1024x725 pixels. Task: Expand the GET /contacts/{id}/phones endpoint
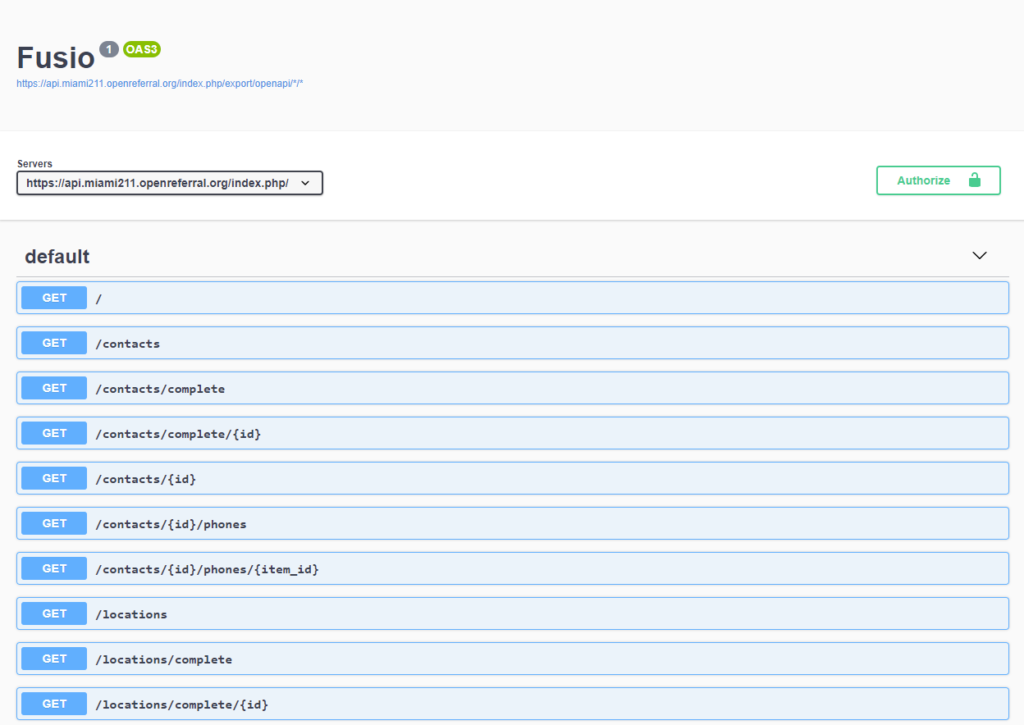pos(513,523)
